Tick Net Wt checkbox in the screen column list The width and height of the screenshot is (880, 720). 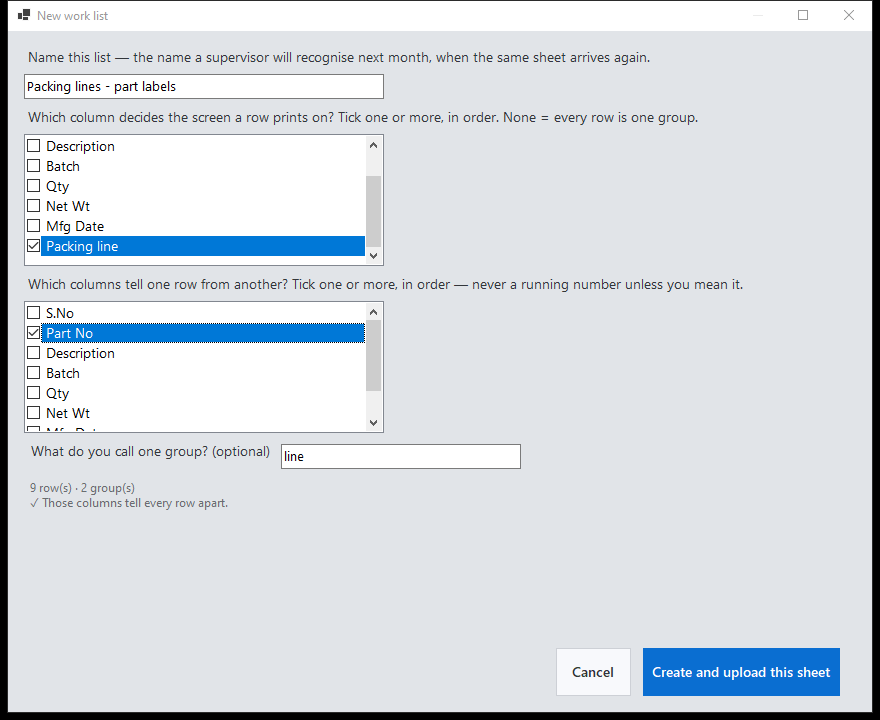click(34, 206)
